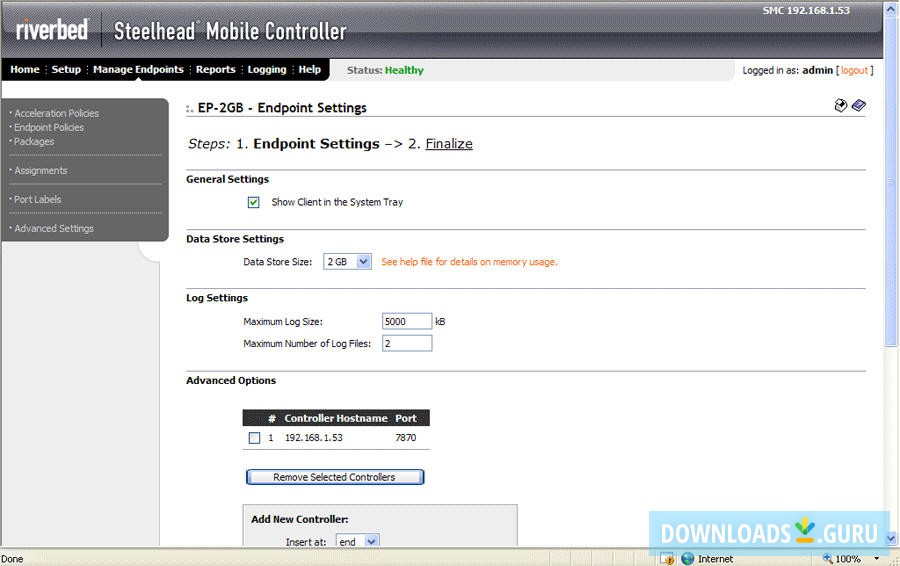Click the 192.168.1.53 hostname cell
The height and width of the screenshot is (566, 900).
point(313,437)
